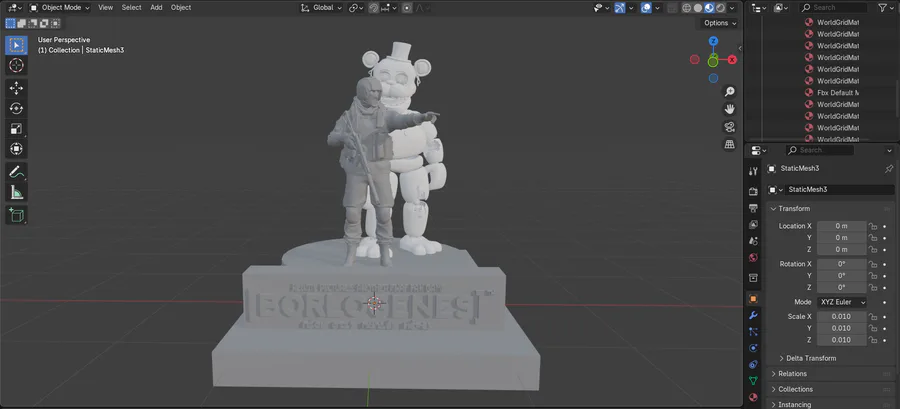Open the XYZ Euler rotation mode dropdown
Screen dimensions: 900x409
coord(841,302)
